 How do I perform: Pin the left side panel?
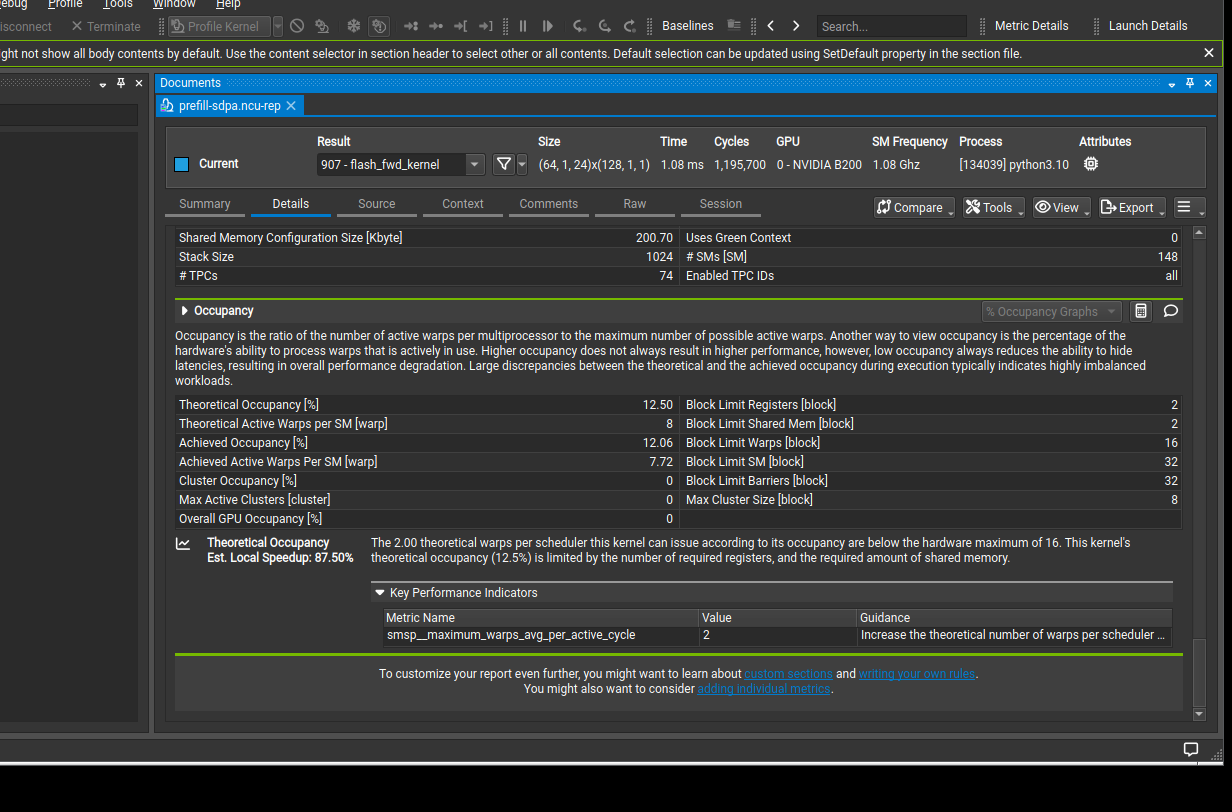[121, 83]
